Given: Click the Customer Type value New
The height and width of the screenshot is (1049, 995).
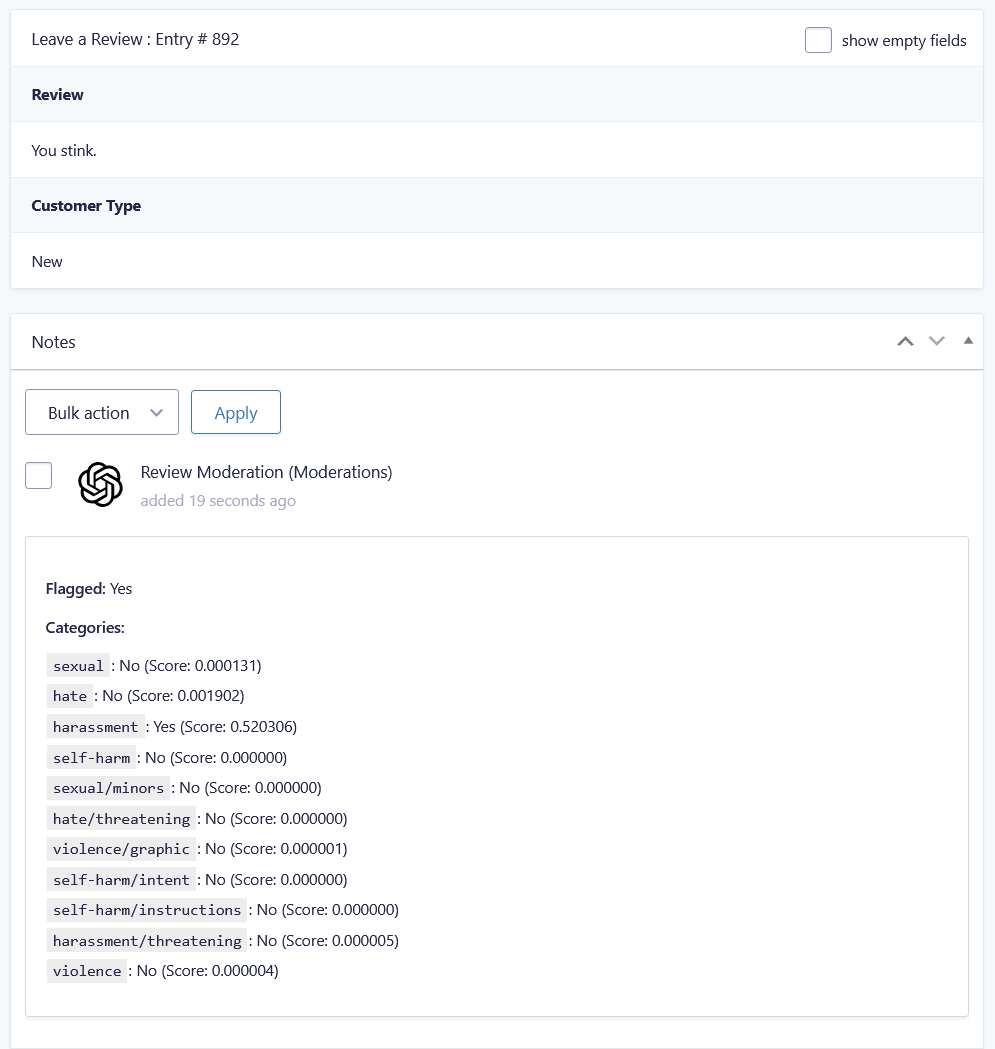Looking at the screenshot, I should click(x=47, y=262).
